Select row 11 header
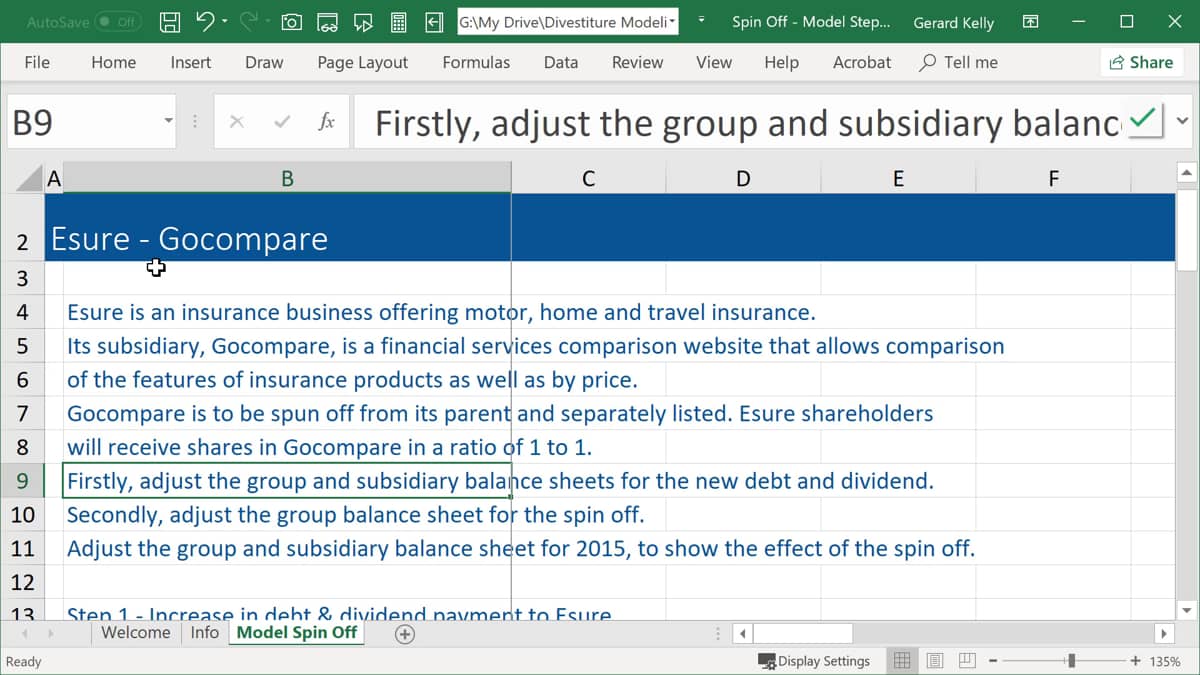This screenshot has width=1200, height=675. pyautogui.click(x=22, y=548)
